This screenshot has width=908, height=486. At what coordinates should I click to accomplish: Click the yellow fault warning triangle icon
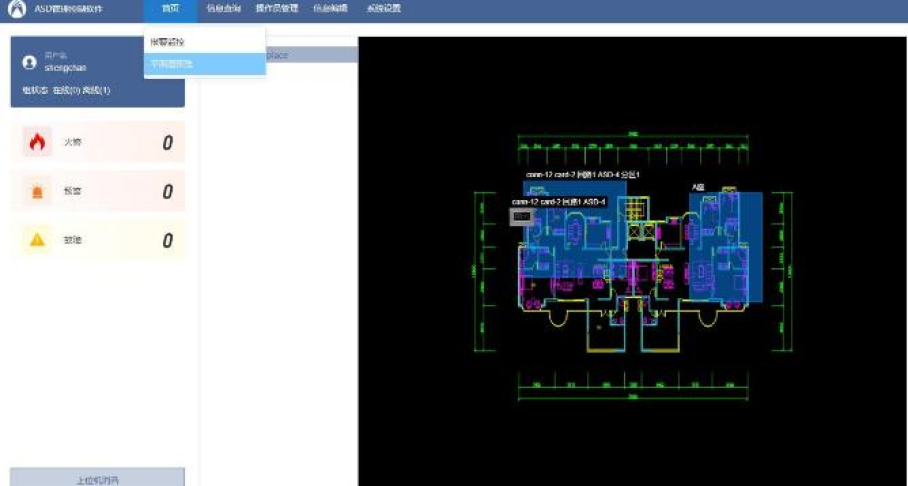[37, 240]
